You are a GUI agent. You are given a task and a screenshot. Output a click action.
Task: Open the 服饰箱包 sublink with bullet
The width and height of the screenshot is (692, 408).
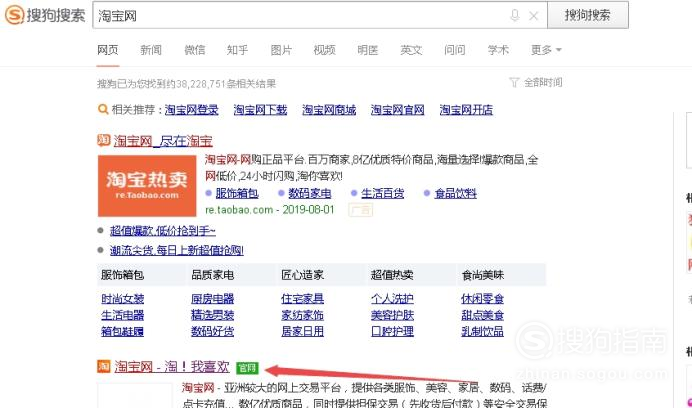tap(237, 193)
